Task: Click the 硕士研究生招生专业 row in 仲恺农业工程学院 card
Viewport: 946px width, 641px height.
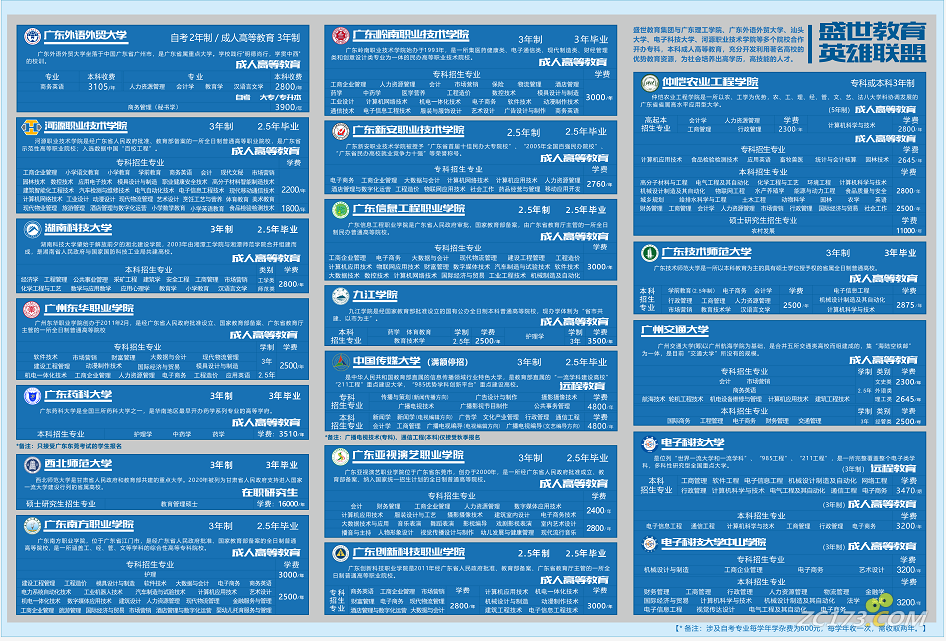Action: tap(763, 221)
